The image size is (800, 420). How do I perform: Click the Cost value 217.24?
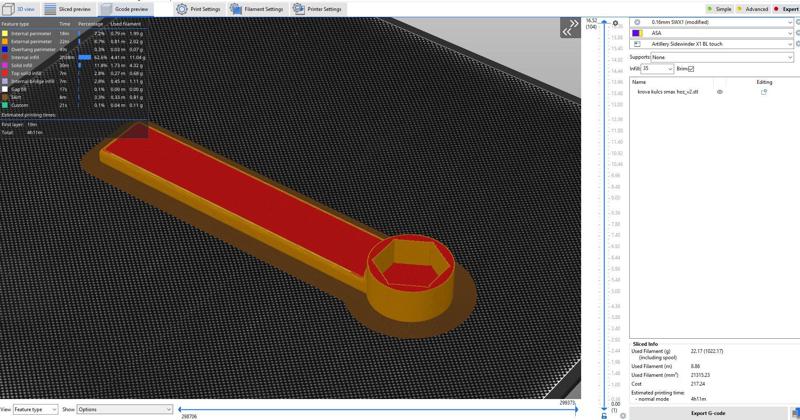[697, 384]
